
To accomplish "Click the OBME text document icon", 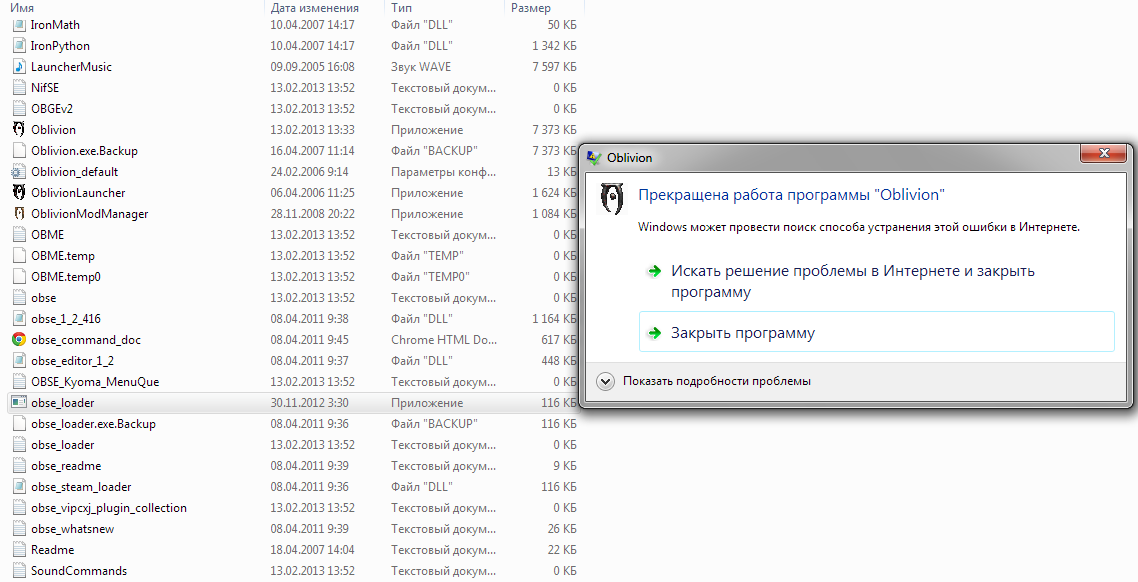I will pyautogui.click(x=19, y=234).
